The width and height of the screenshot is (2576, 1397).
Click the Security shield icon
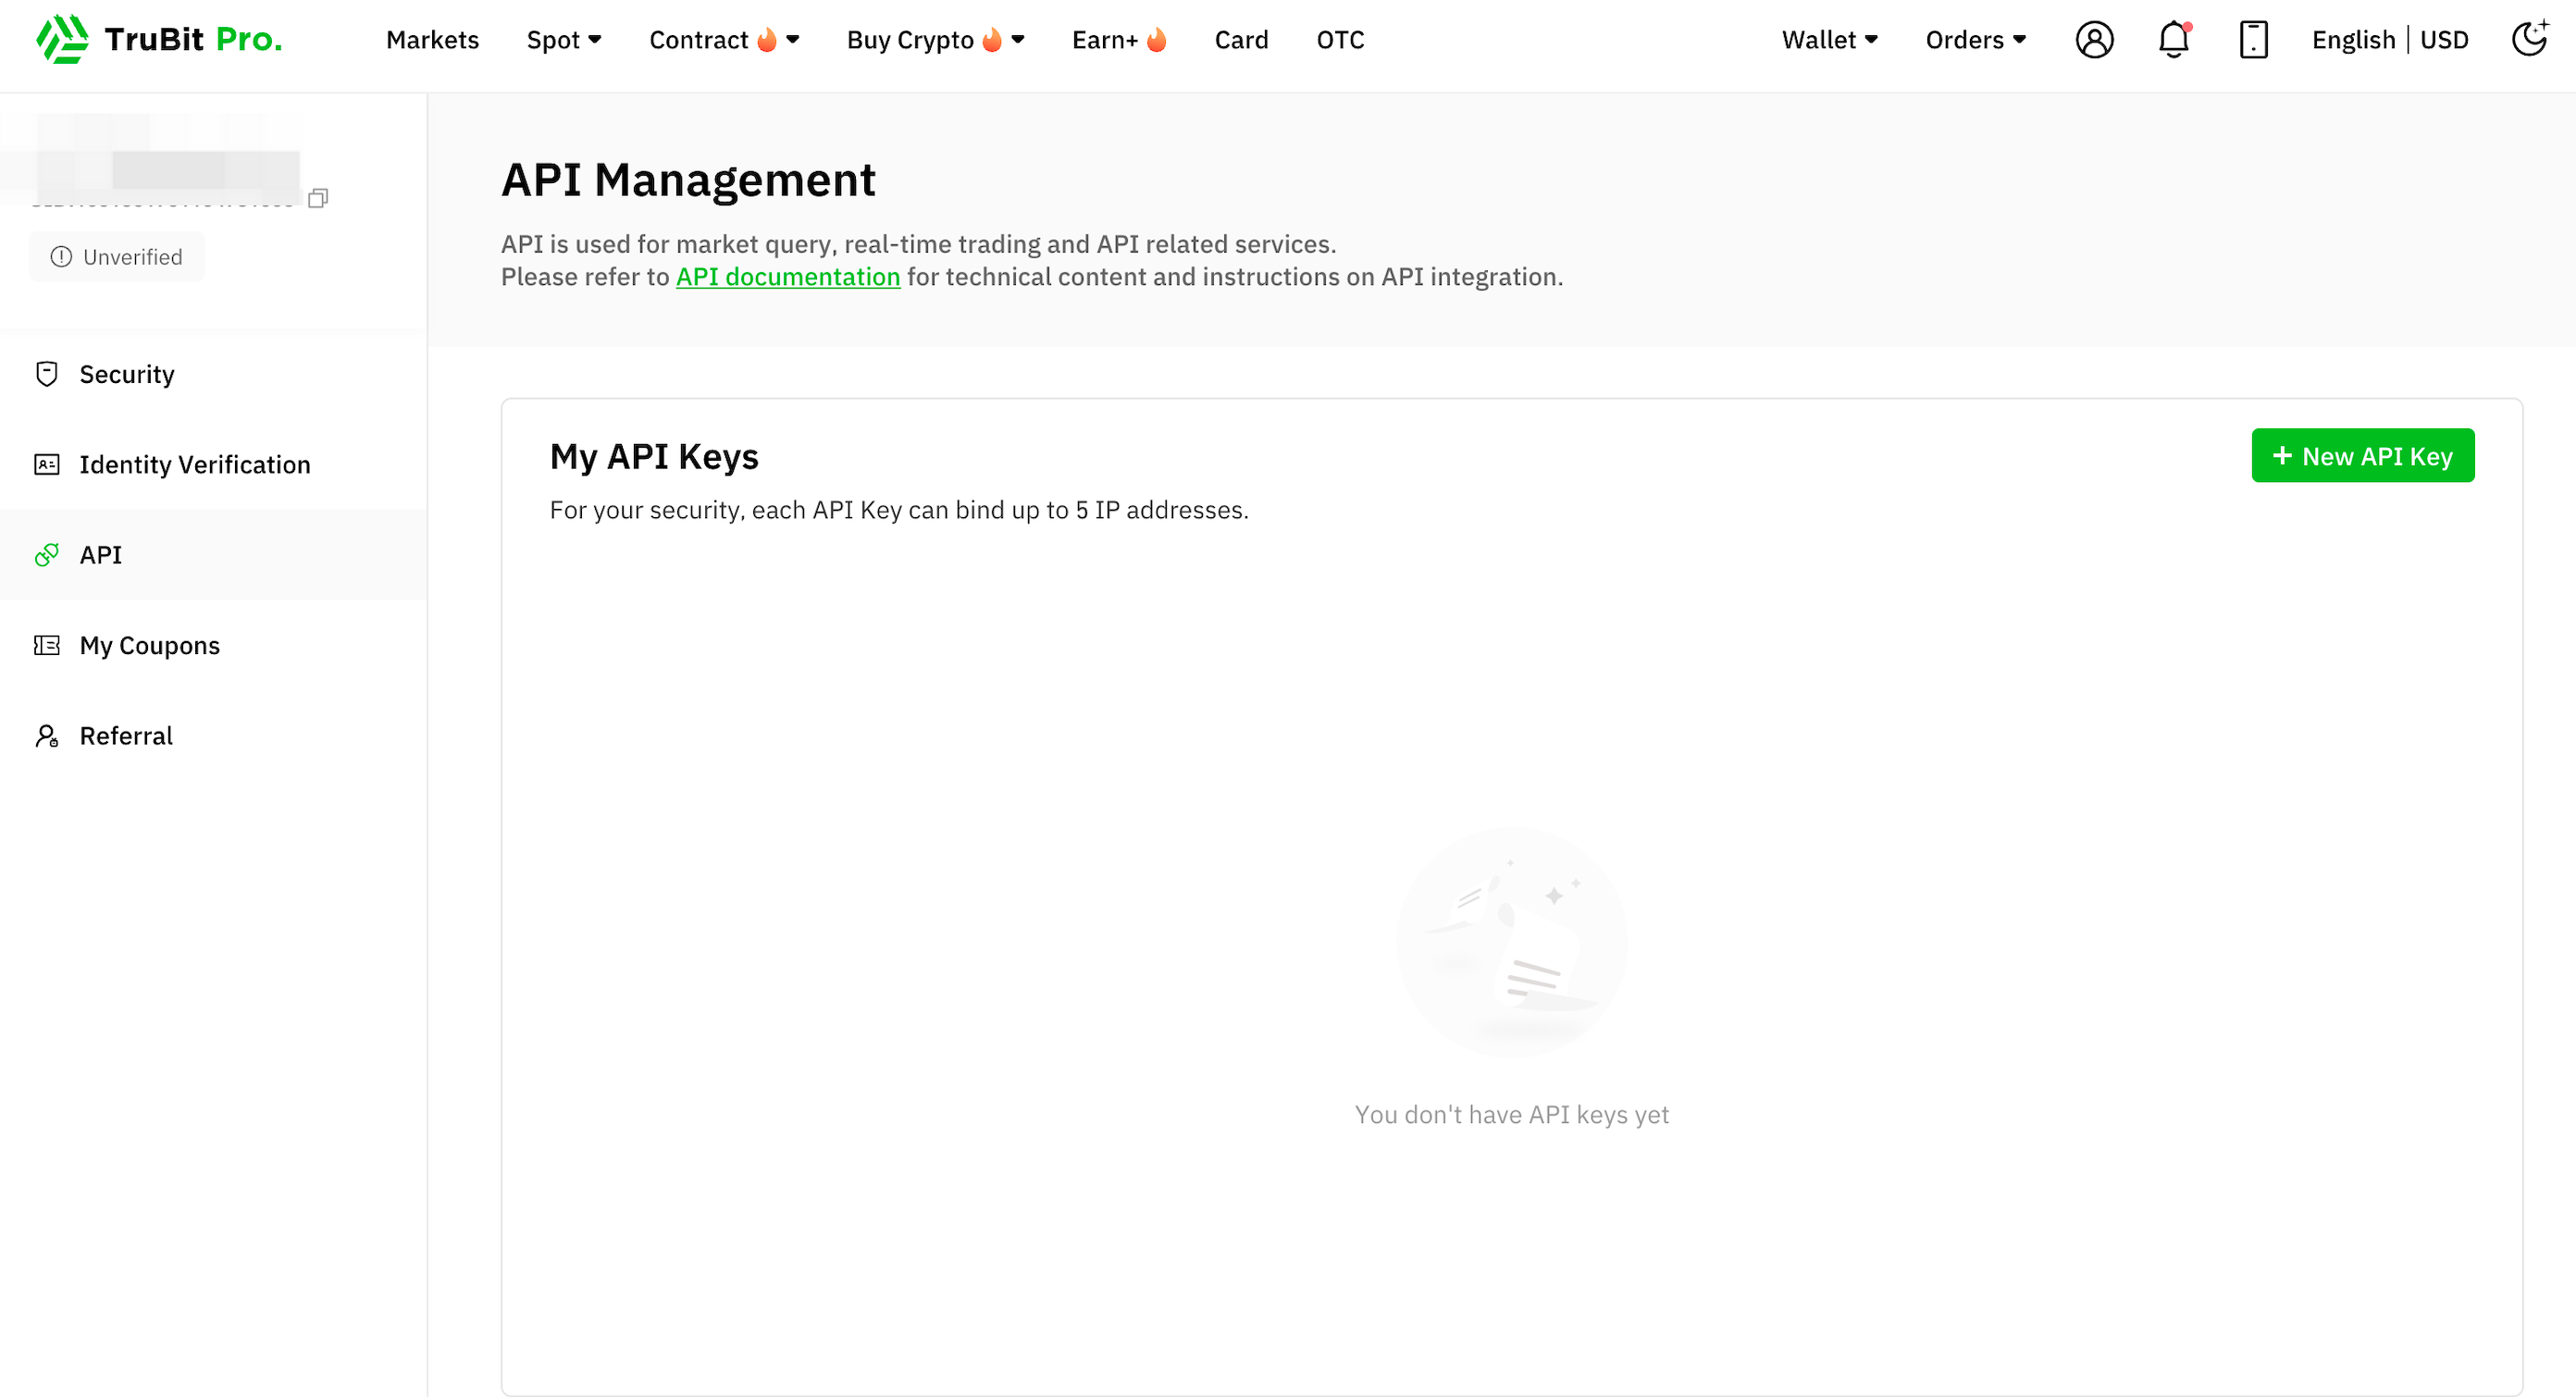coord(47,374)
